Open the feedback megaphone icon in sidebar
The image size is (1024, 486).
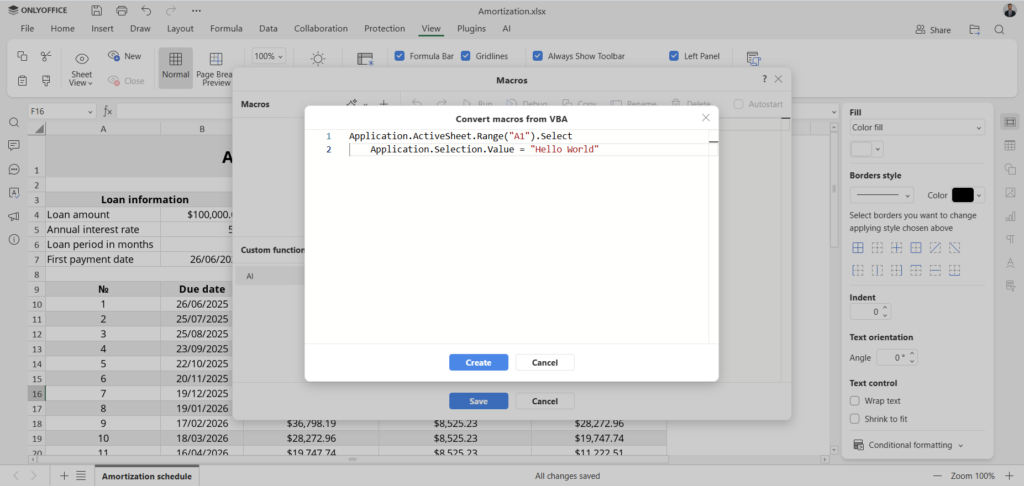pos(14,216)
